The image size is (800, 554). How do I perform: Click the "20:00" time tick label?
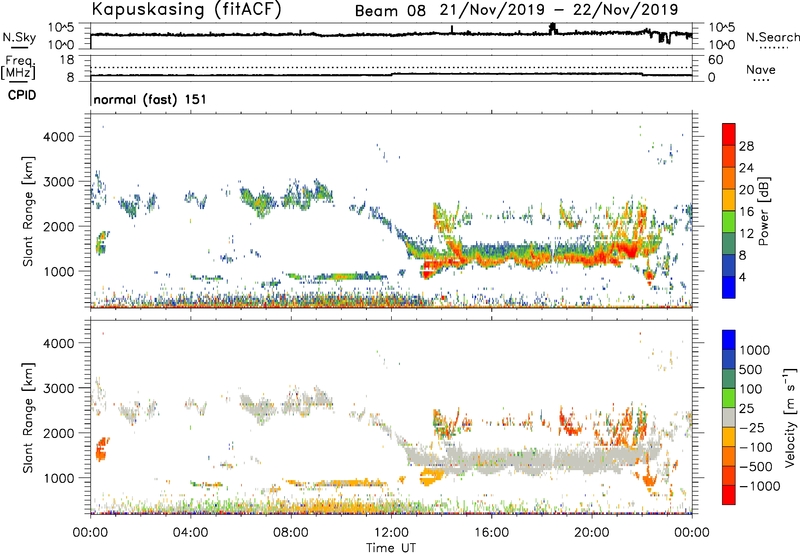coord(591,533)
